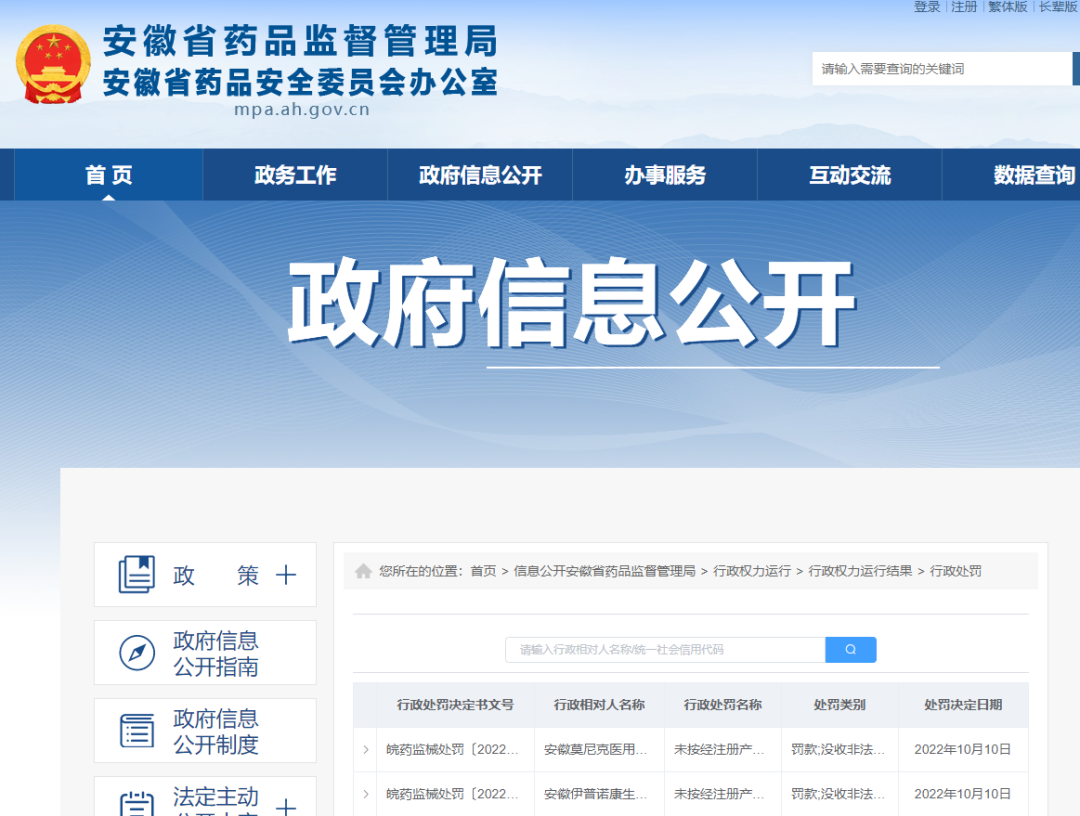Expand the 政策 section with plus sign
The width and height of the screenshot is (1080, 816).
[x=286, y=575]
